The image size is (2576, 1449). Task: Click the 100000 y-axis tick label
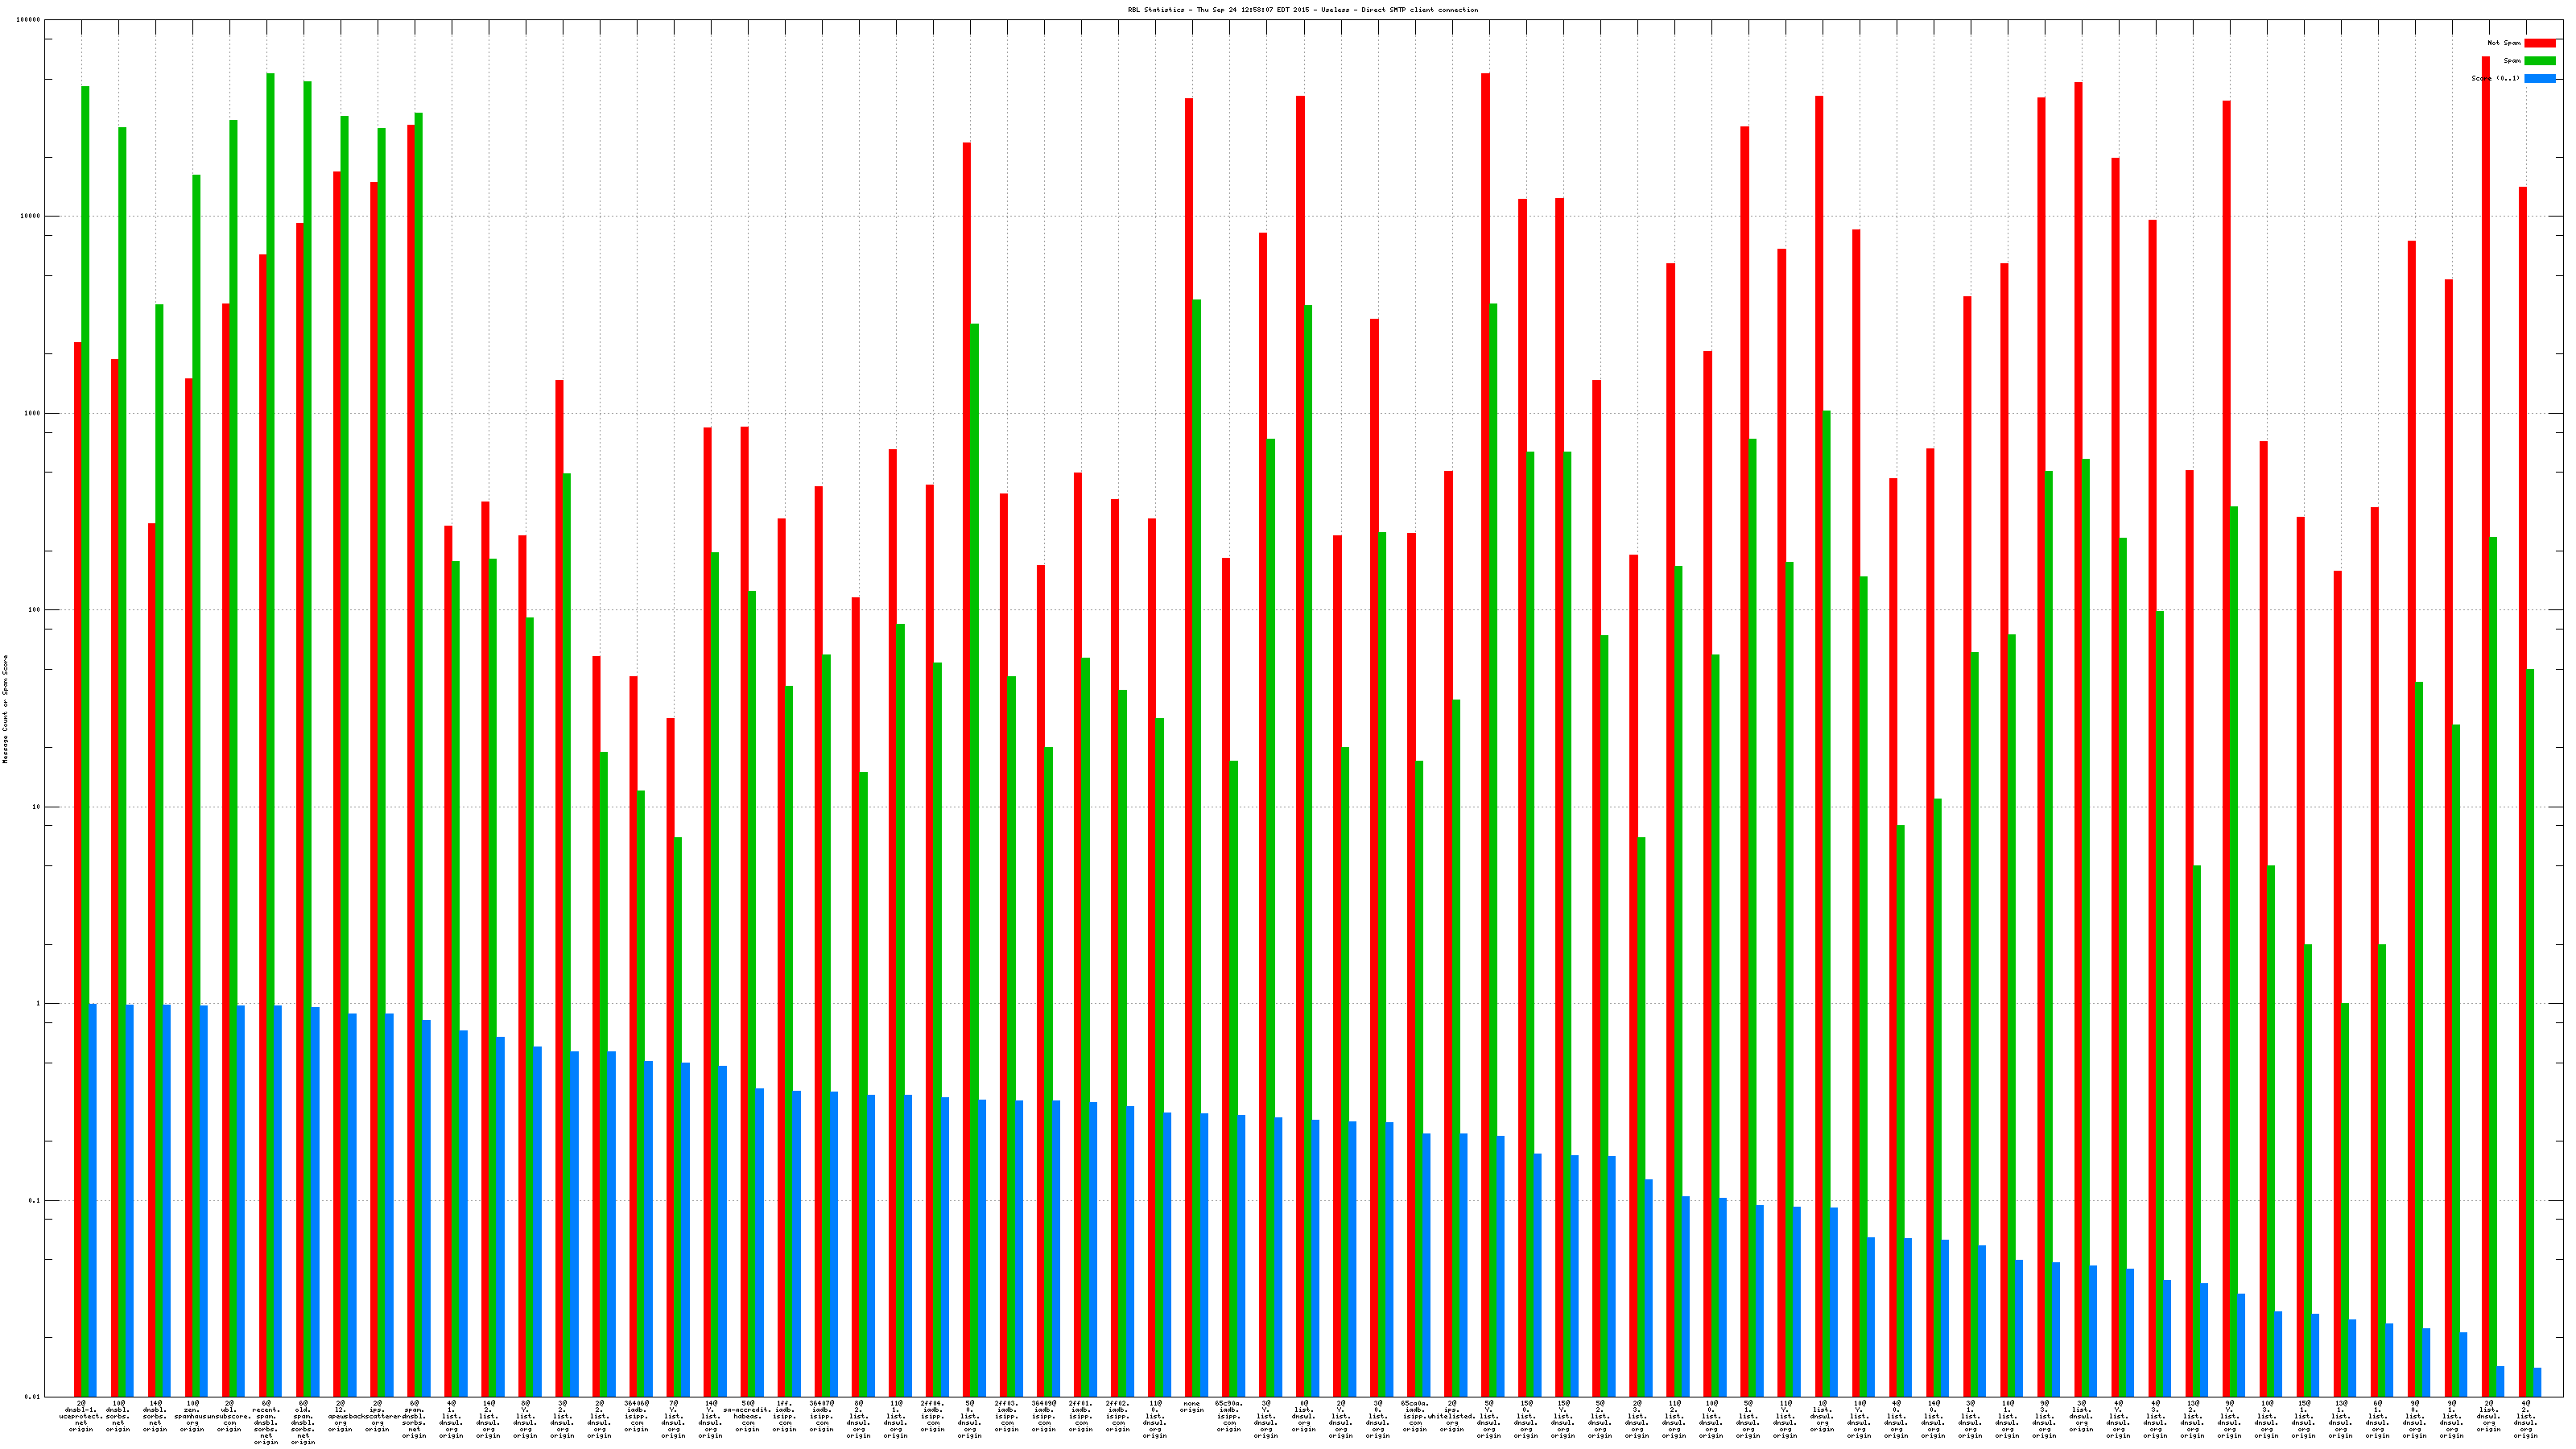(29, 20)
